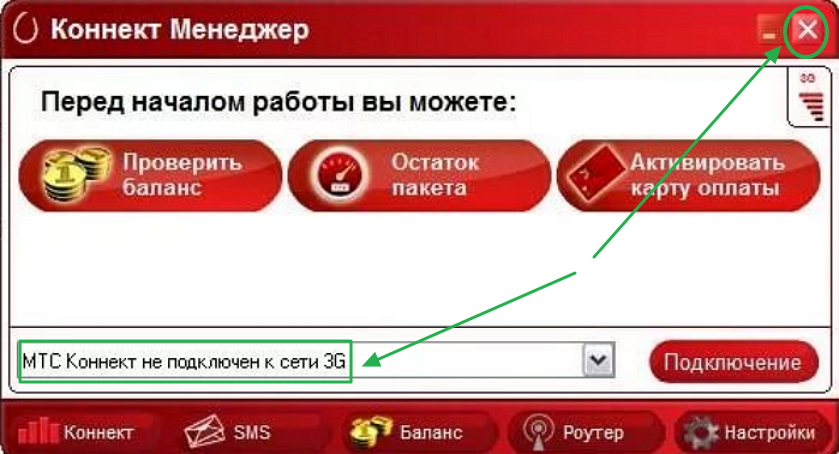Click the Коннект Менеджер title text
The width and height of the screenshot is (839, 454).
pyautogui.click(x=180, y=29)
